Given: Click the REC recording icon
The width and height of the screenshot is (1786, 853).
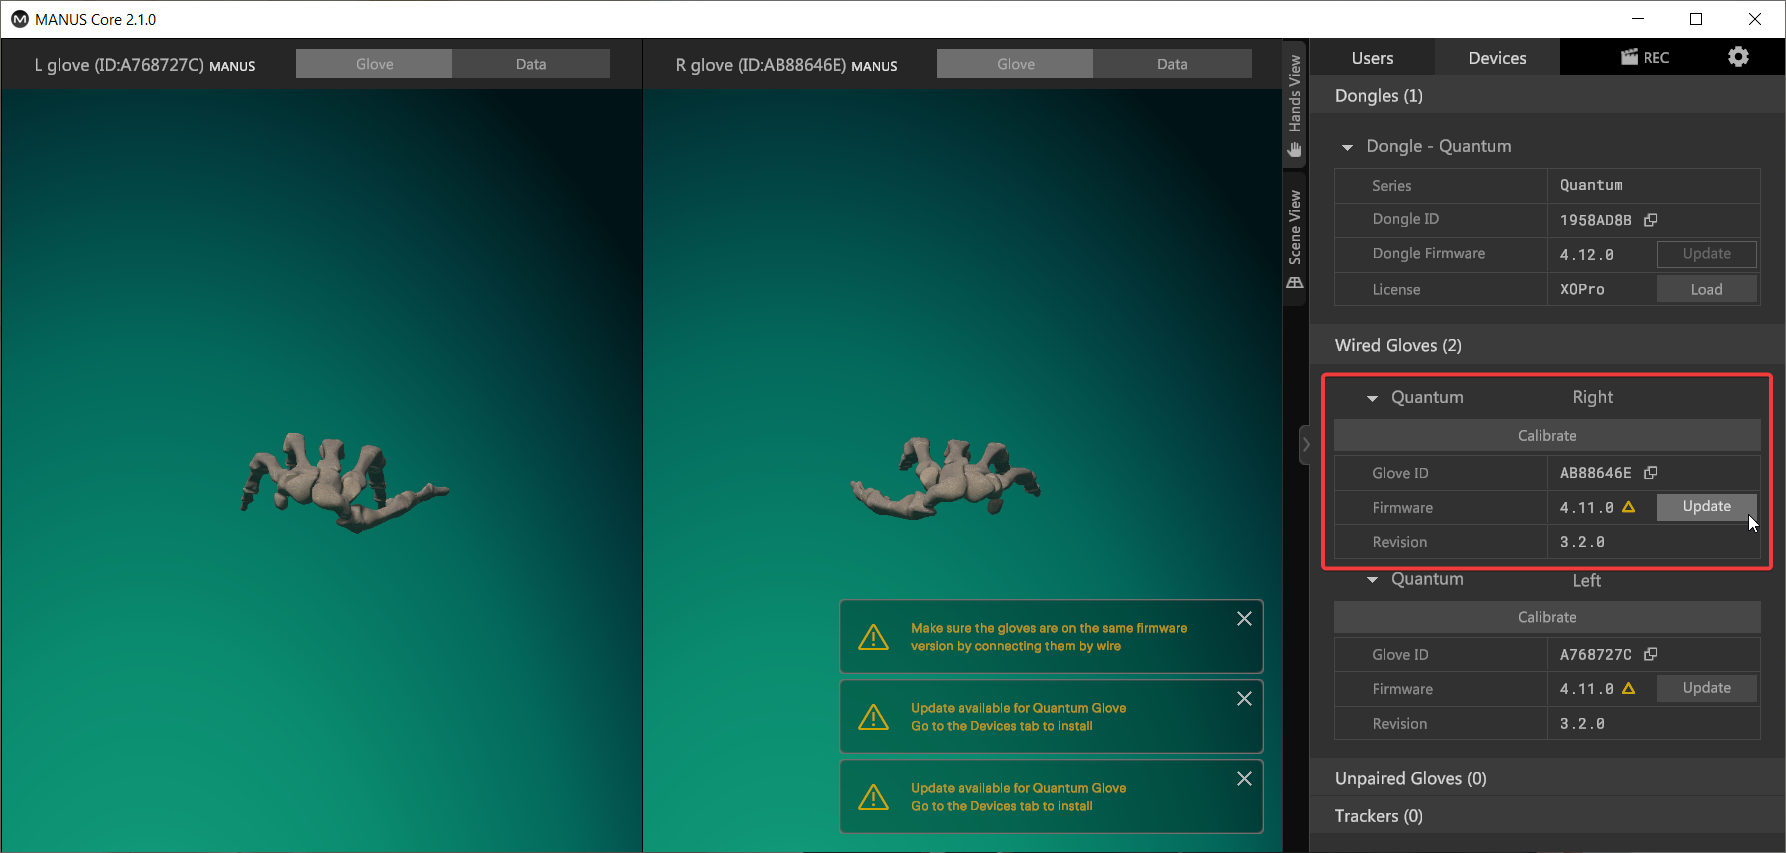Looking at the screenshot, I should pyautogui.click(x=1645, y=57).
